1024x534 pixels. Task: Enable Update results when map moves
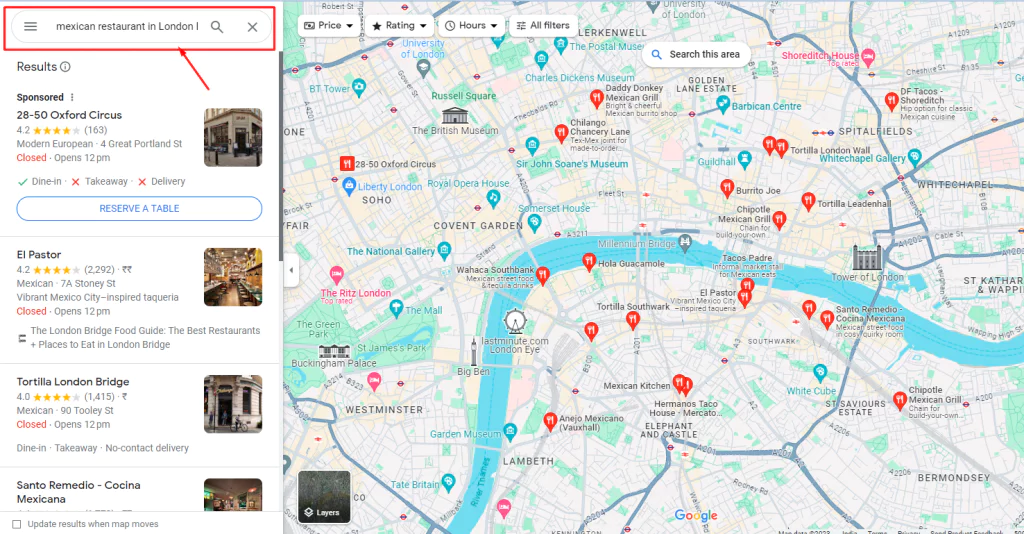(x=17, y=524)
